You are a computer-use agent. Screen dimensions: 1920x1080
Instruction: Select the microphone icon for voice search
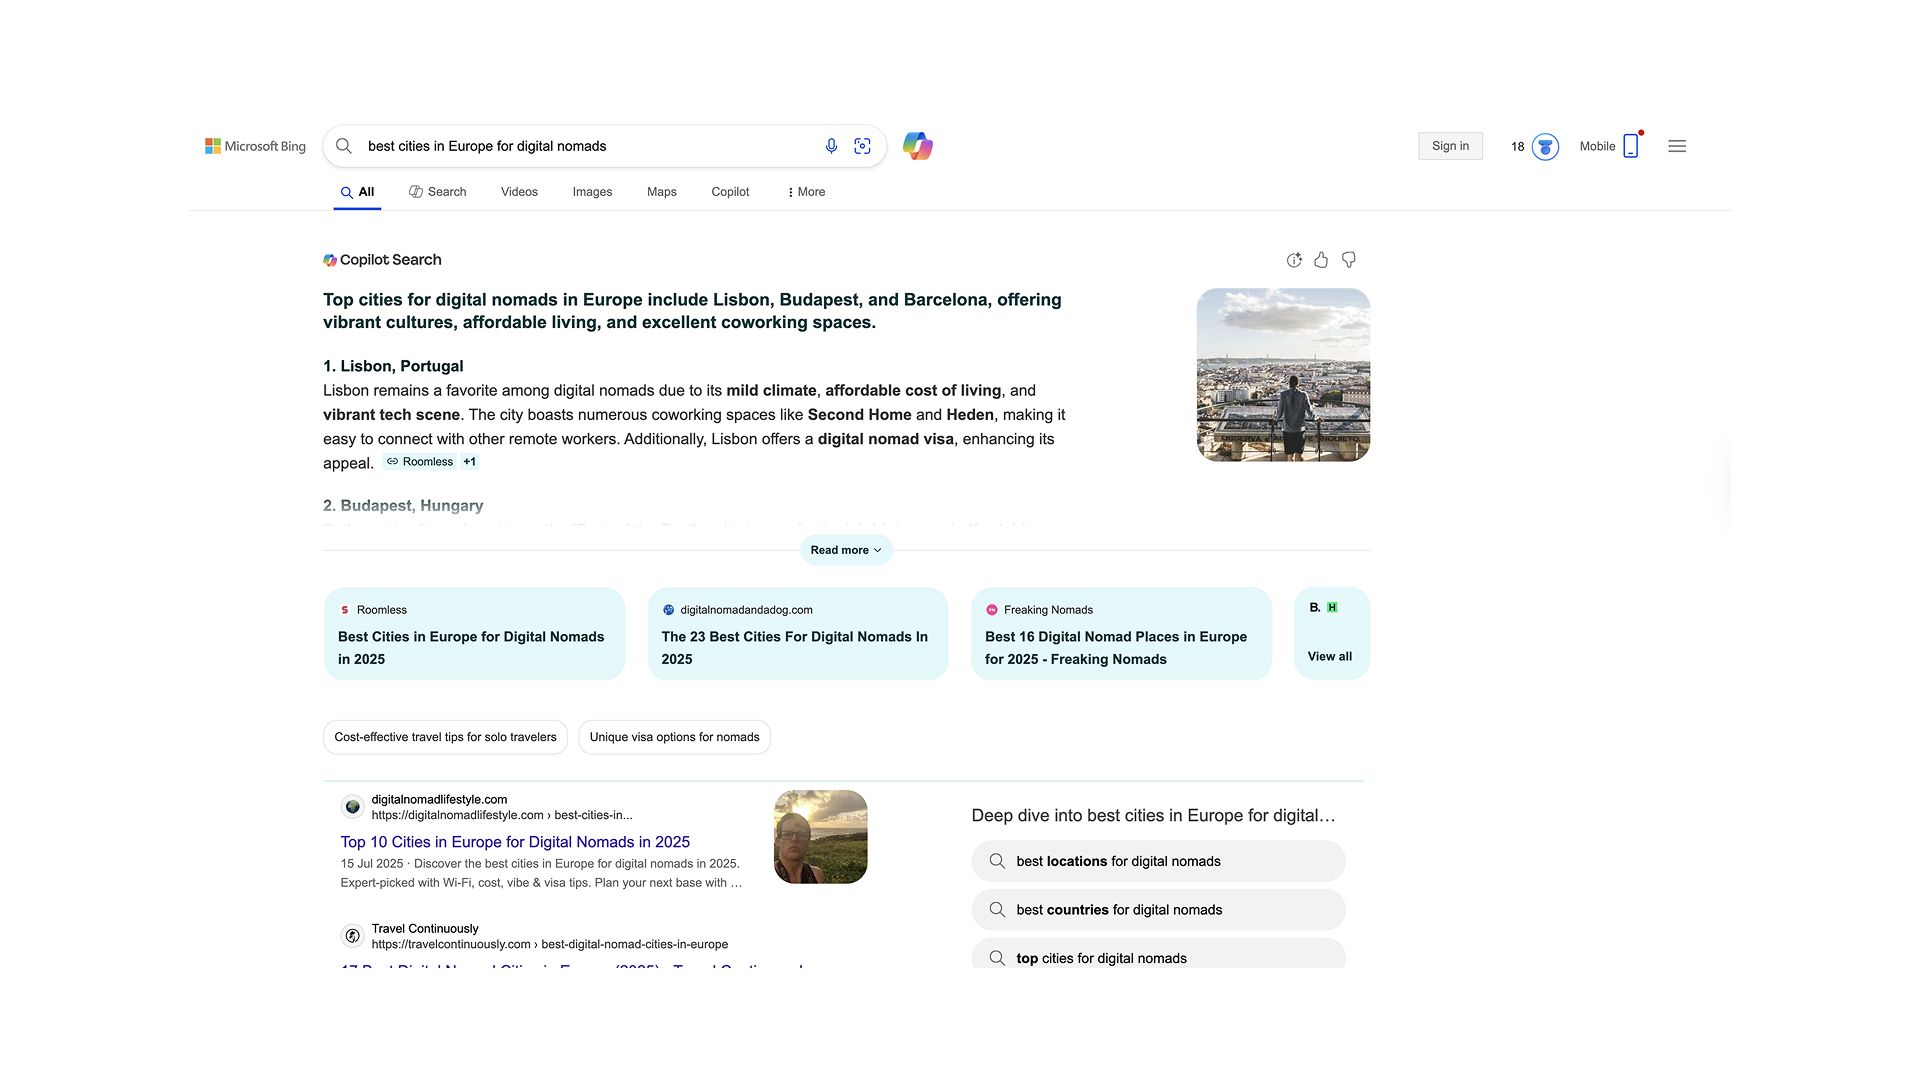pyautogui.click(x=831, y=146)
